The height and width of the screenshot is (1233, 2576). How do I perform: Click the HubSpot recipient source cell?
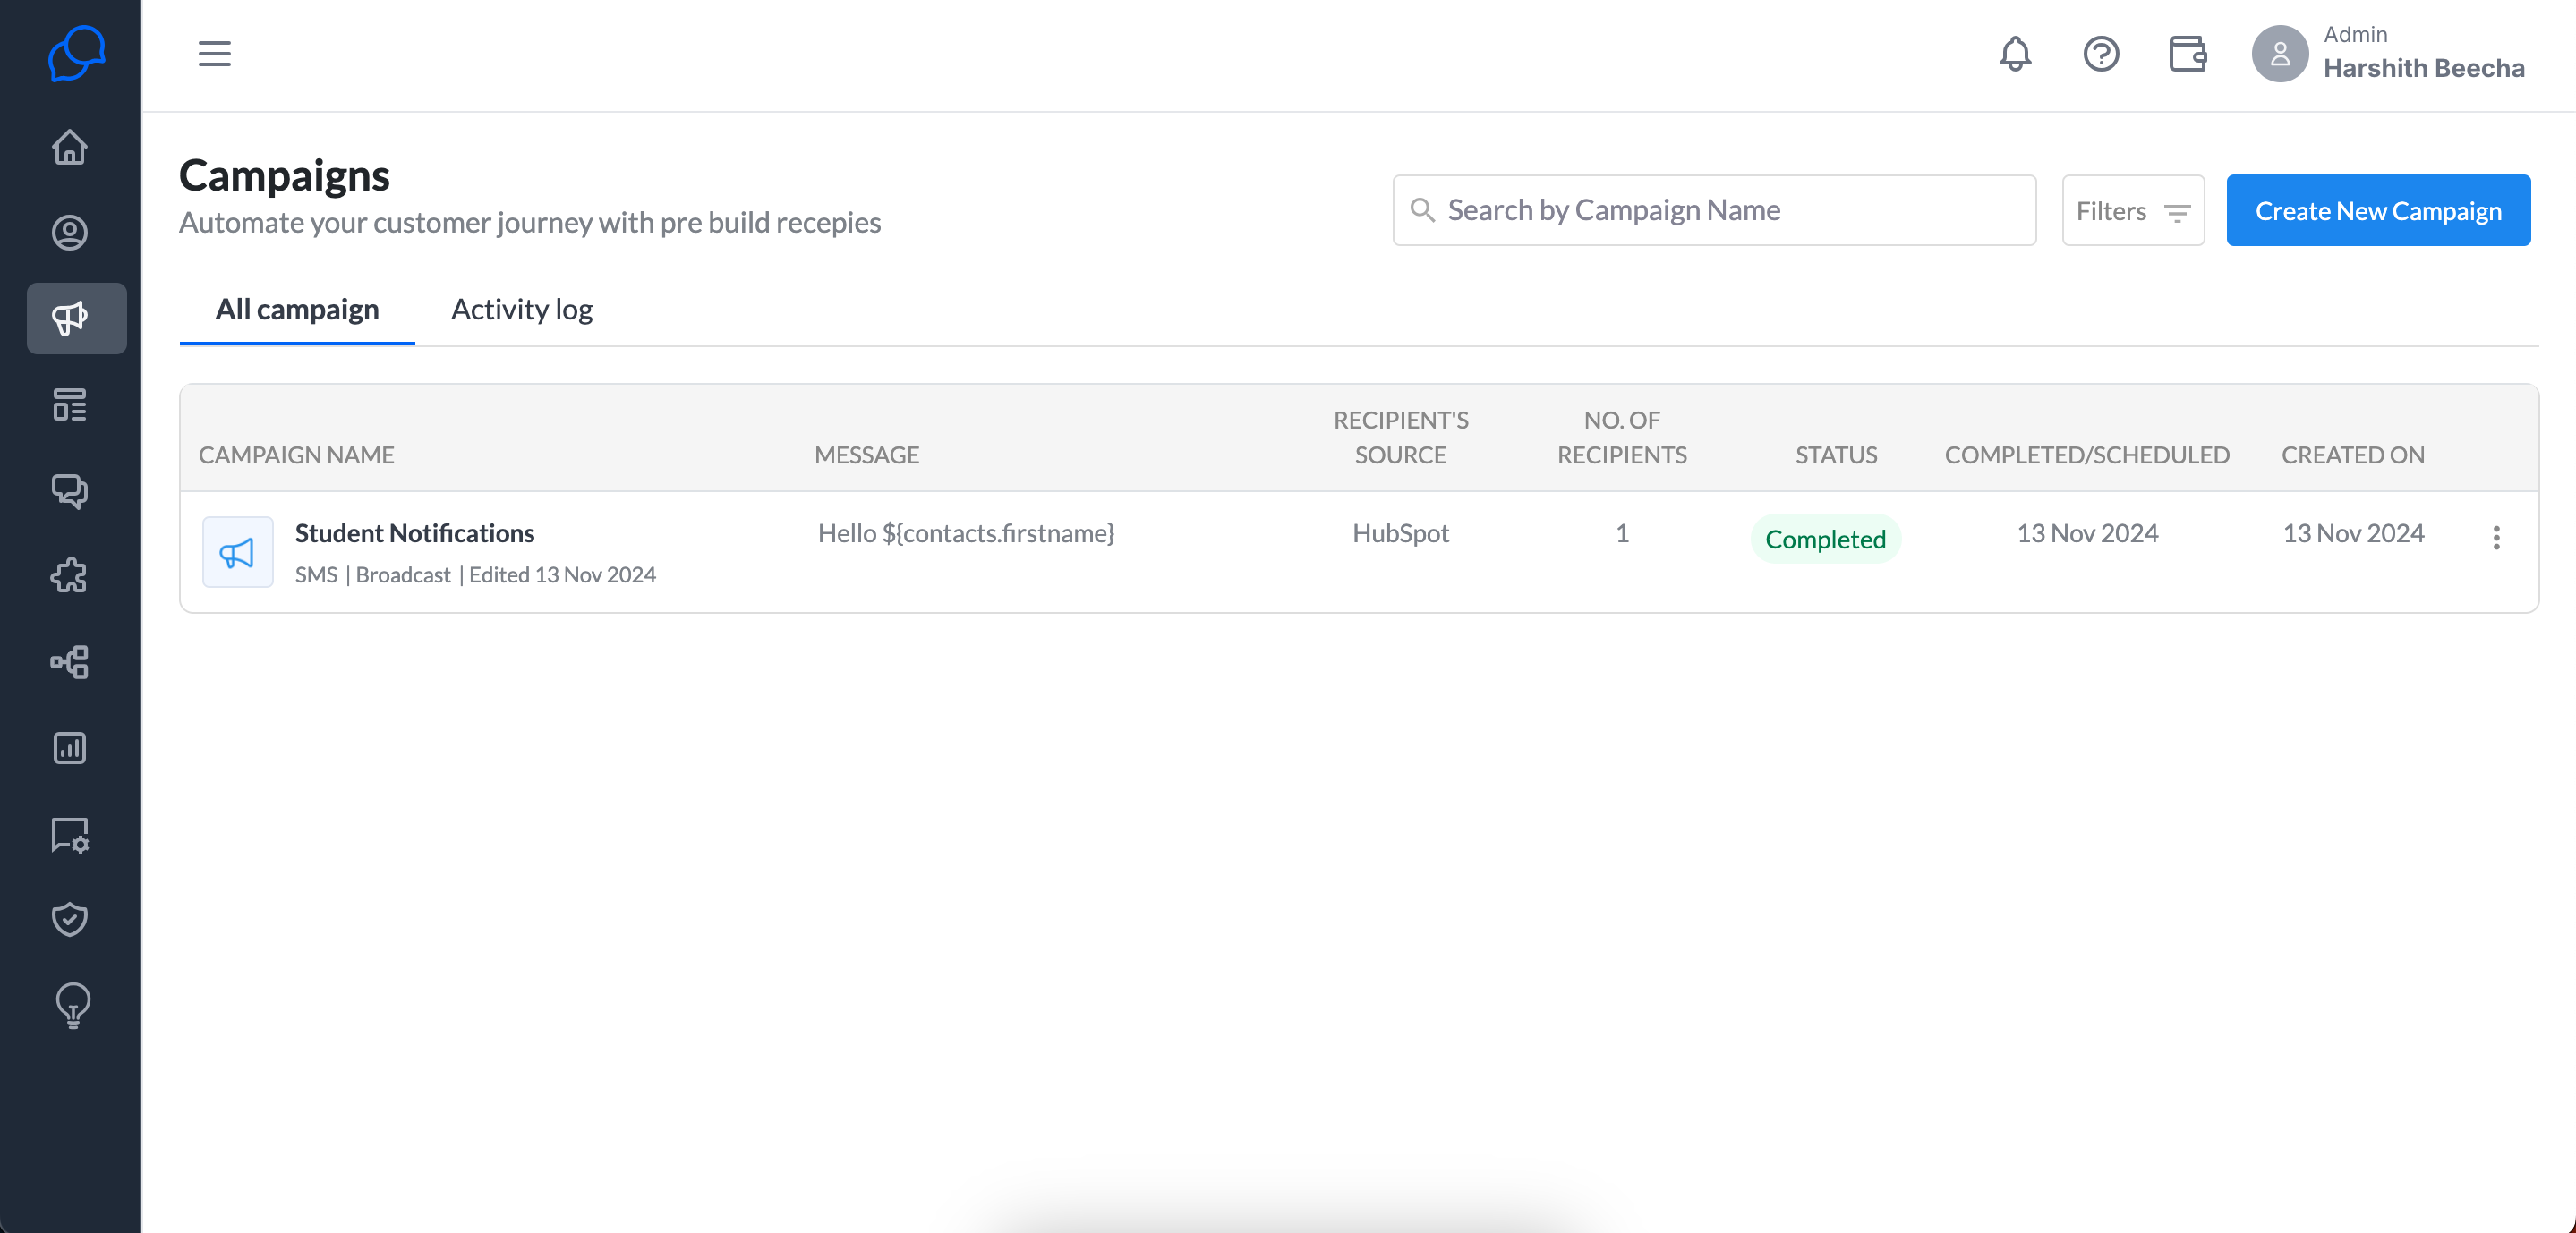(x=1400, y=533)
